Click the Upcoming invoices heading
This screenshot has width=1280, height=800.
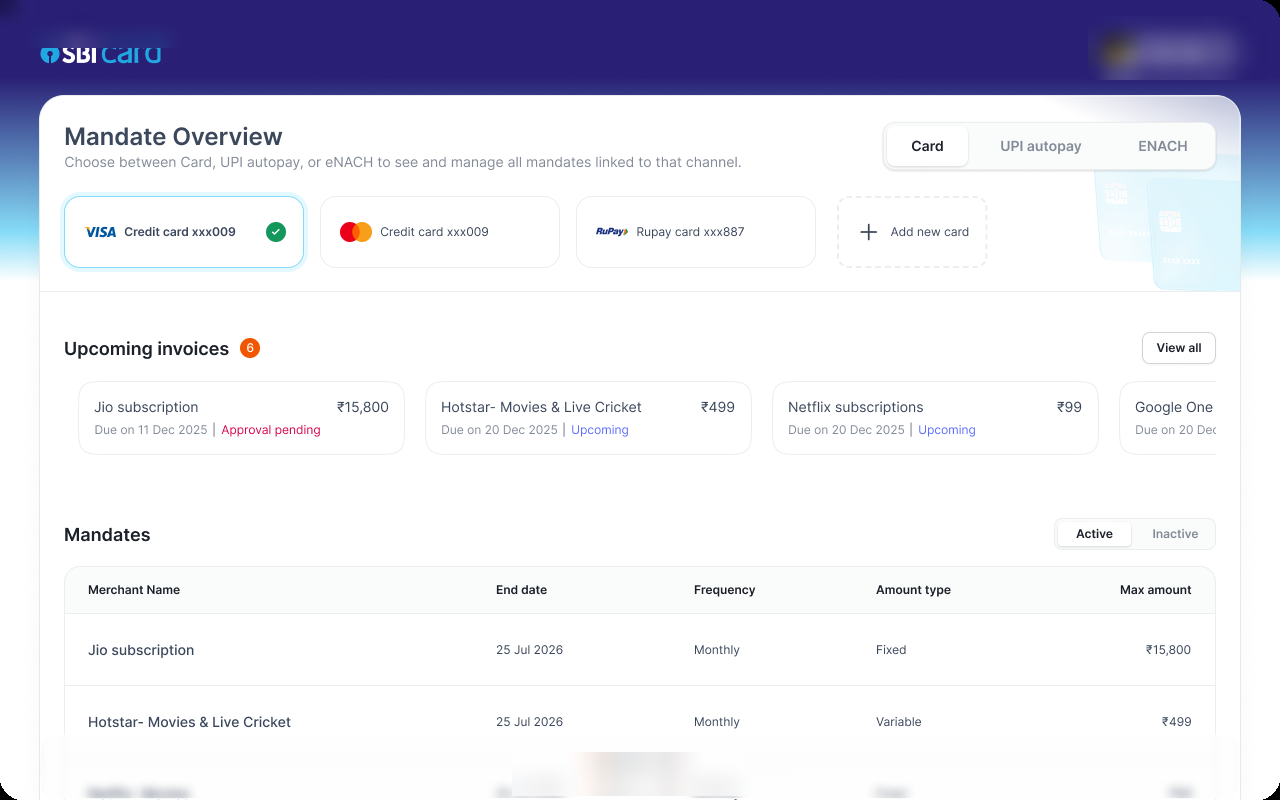pyautogui.click(x=147, y=349)
